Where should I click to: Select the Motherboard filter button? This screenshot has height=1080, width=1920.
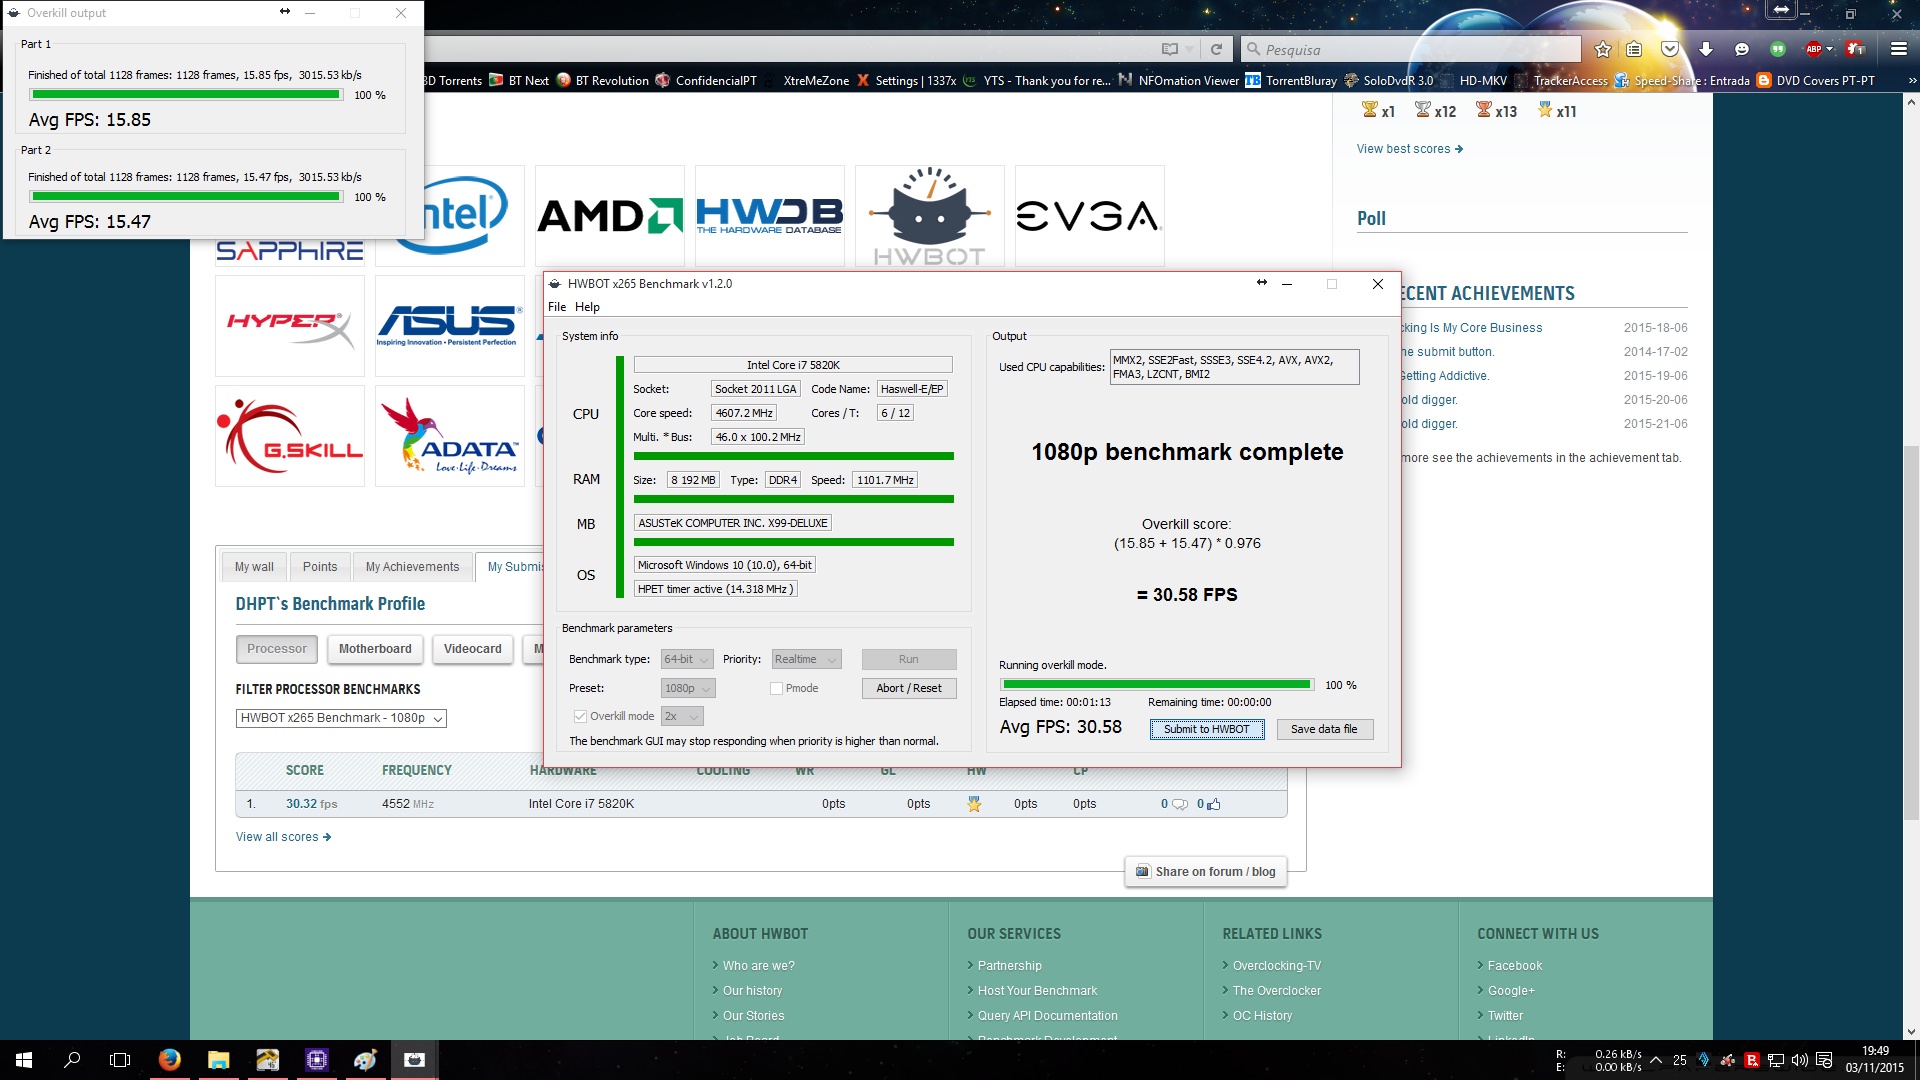(x=375, y=649)
